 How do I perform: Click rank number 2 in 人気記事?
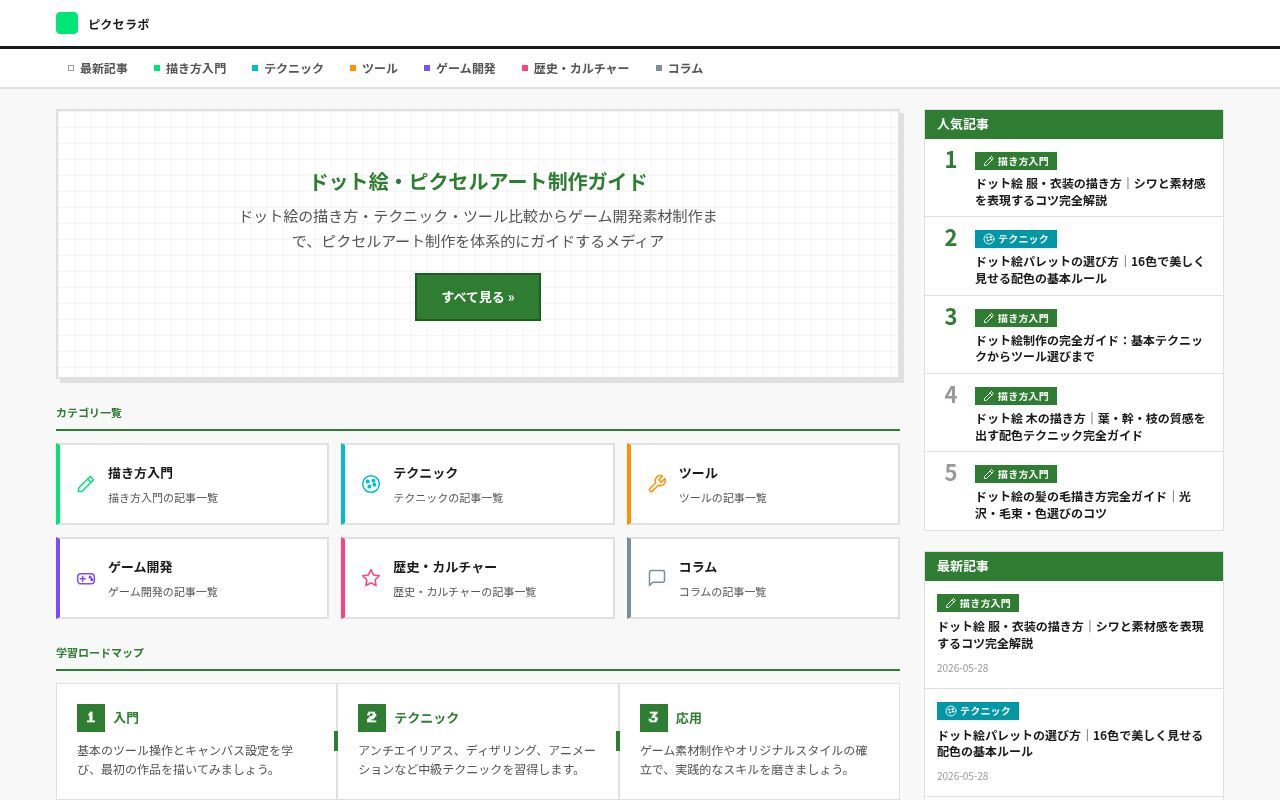(x=951, y=238)
